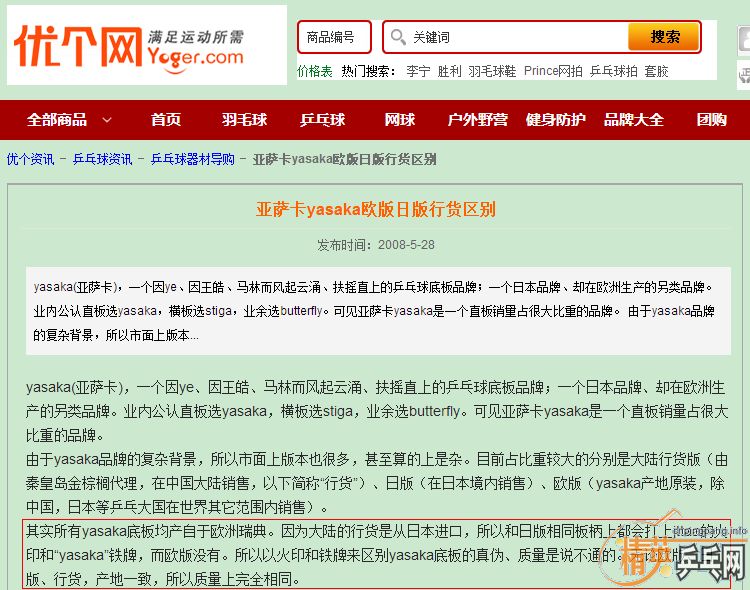Expand the 全部商品 dropdown chevron
The image size is (750, 590).
[107, 120]
